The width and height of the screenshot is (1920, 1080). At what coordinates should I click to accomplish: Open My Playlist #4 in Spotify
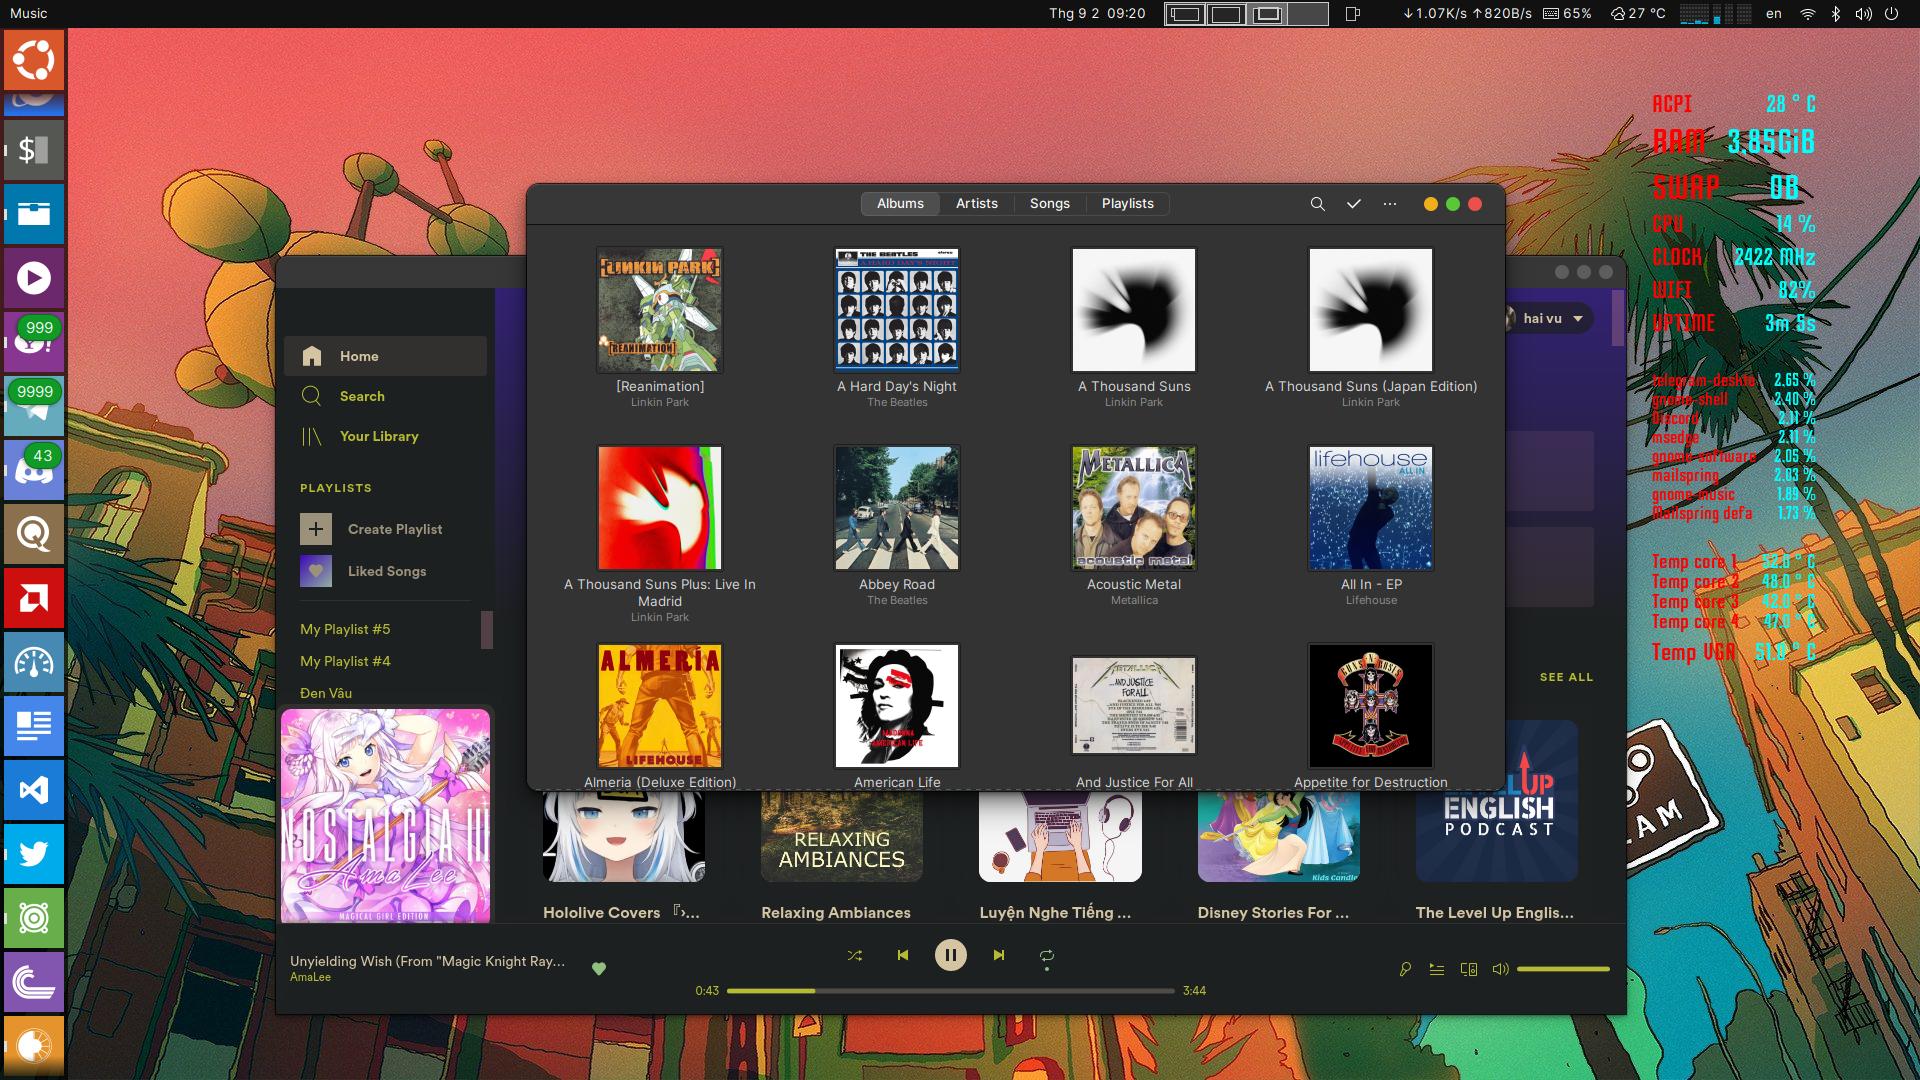pyautogui.click(x=345, y=661)
